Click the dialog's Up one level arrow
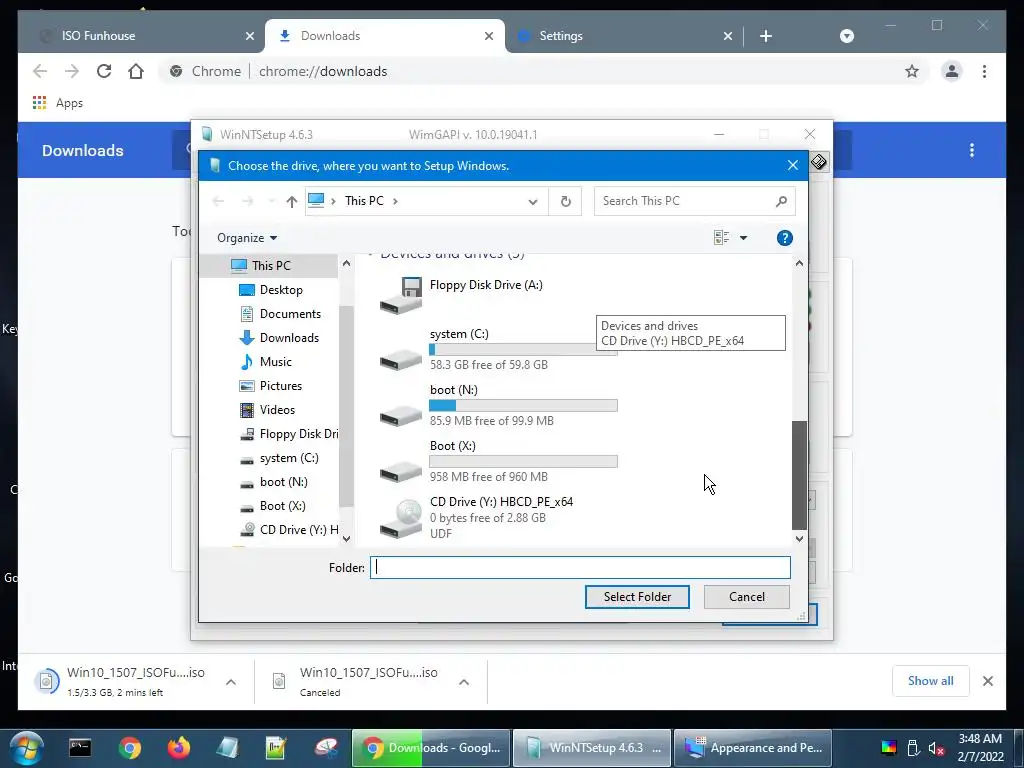 [291, 201]
